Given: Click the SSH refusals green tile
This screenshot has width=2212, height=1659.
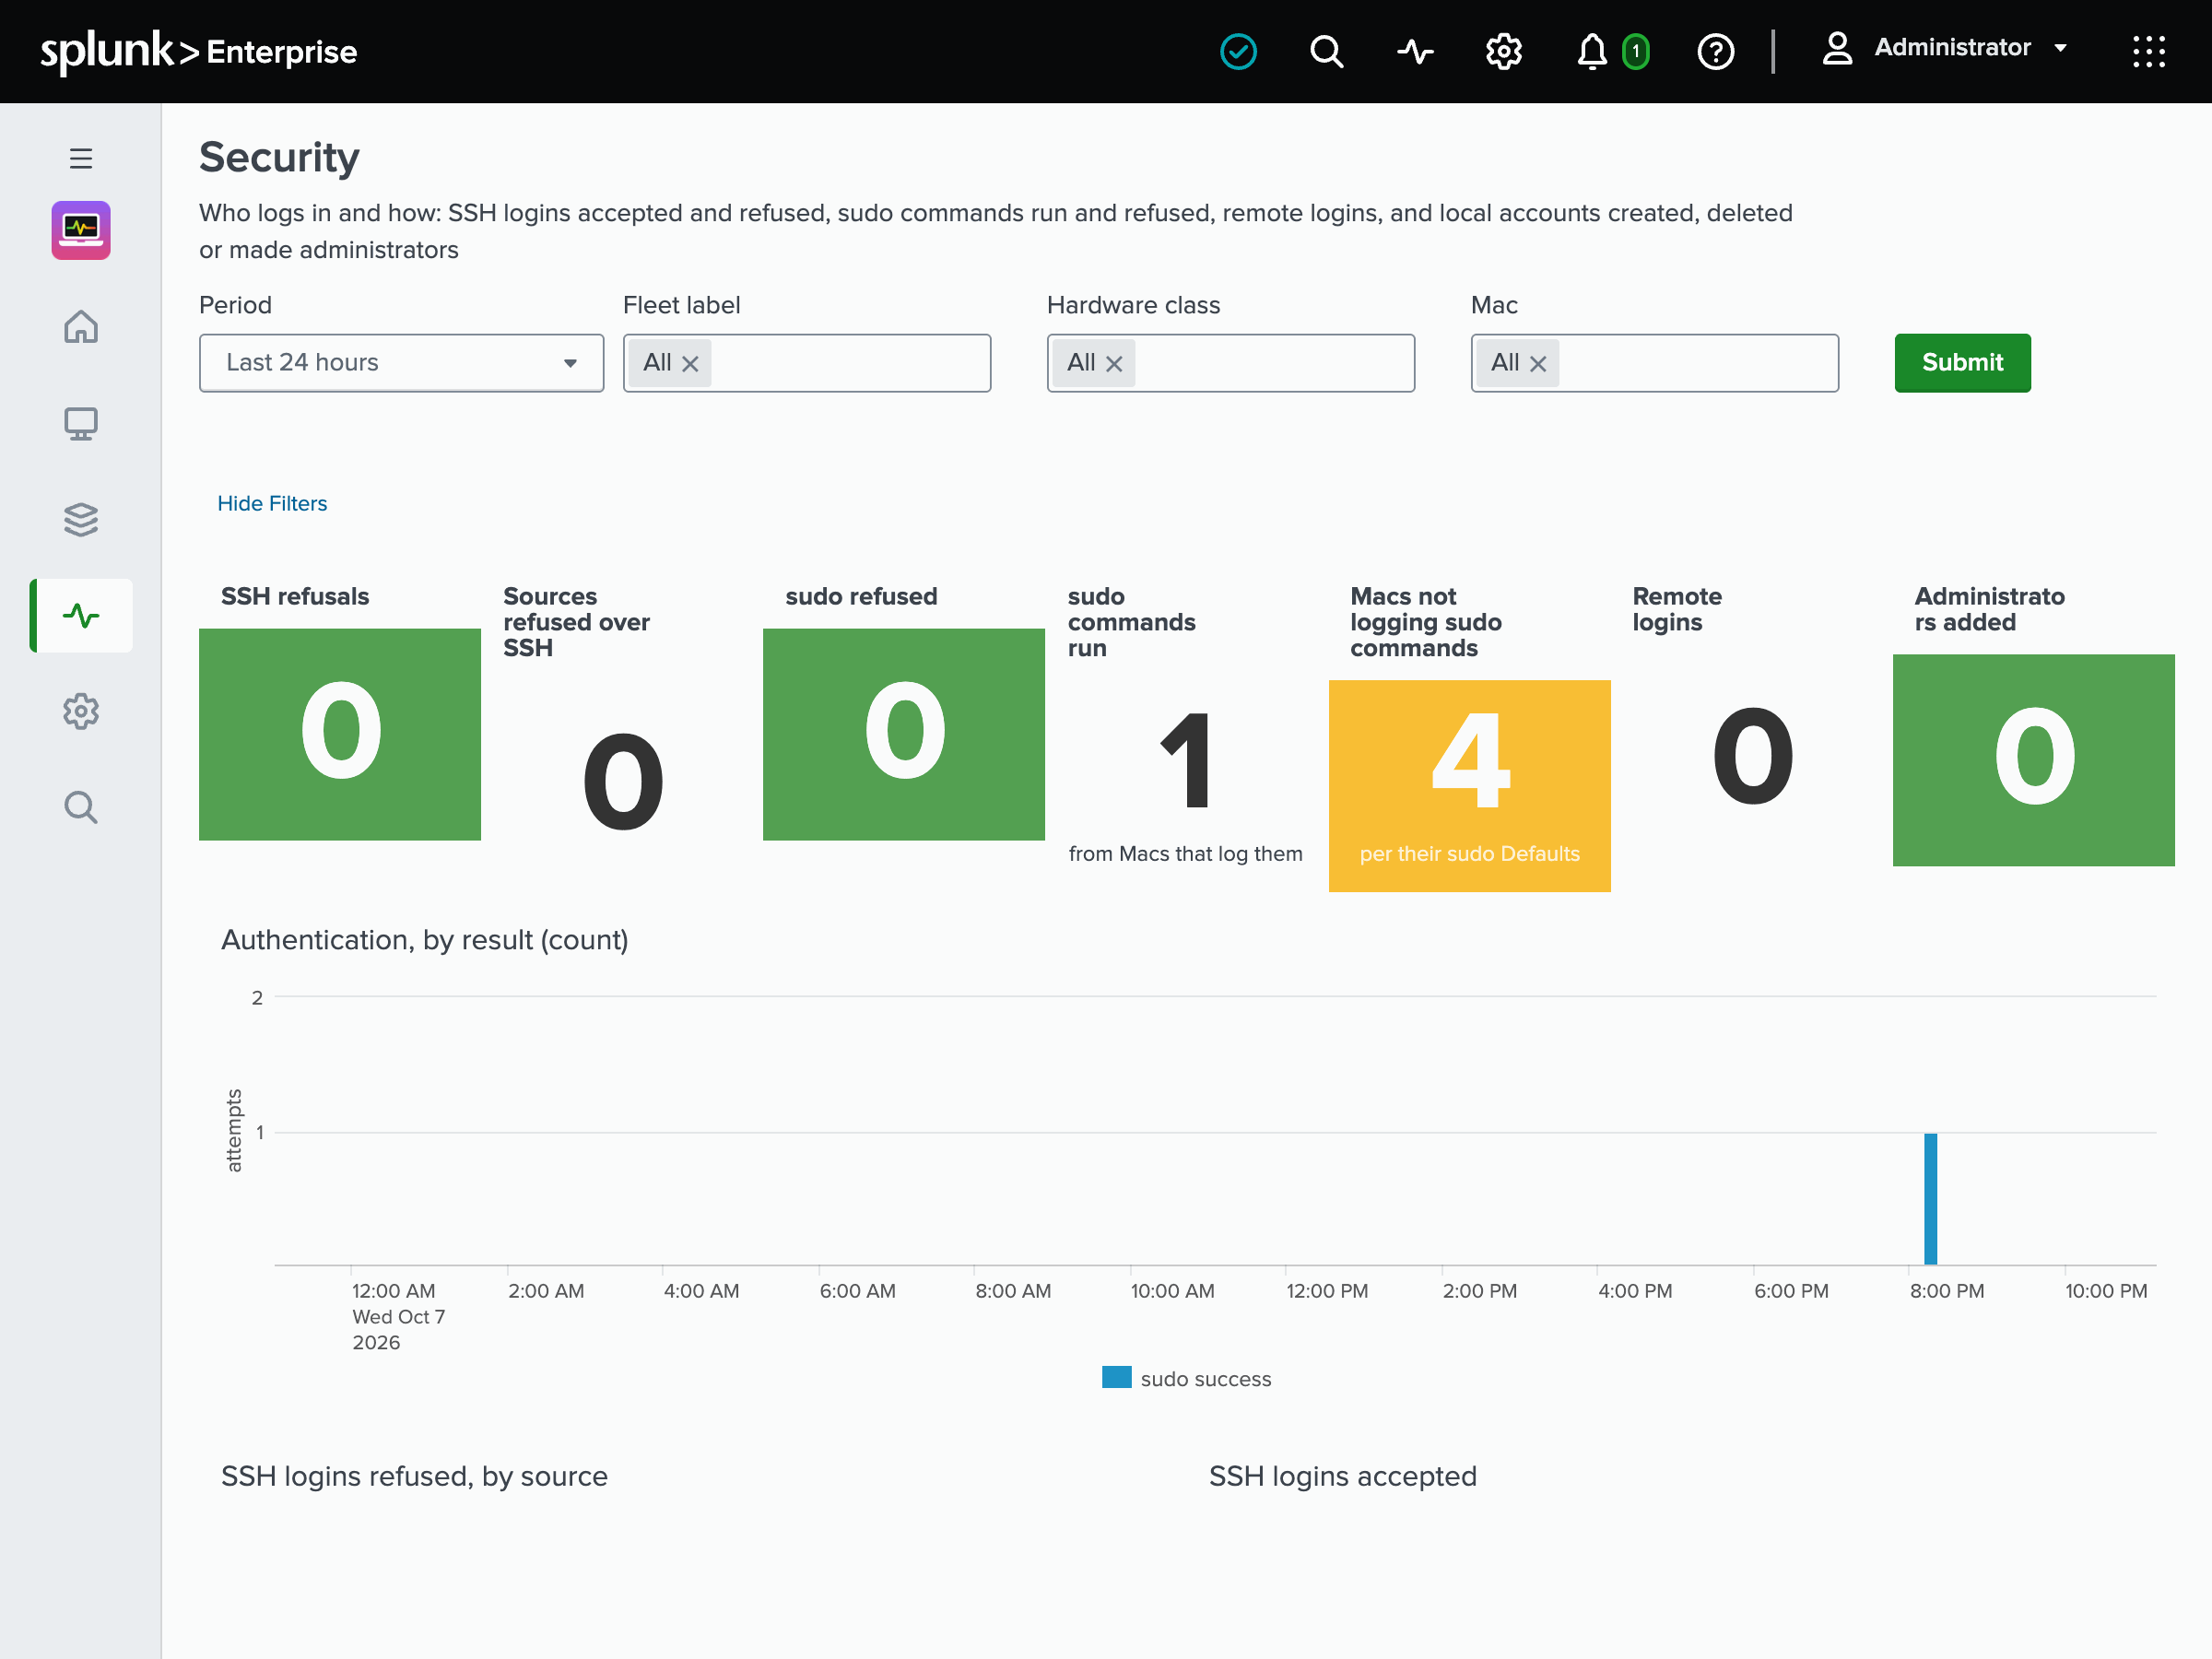Looking at the screenshot, I should [x=340, y=734].
